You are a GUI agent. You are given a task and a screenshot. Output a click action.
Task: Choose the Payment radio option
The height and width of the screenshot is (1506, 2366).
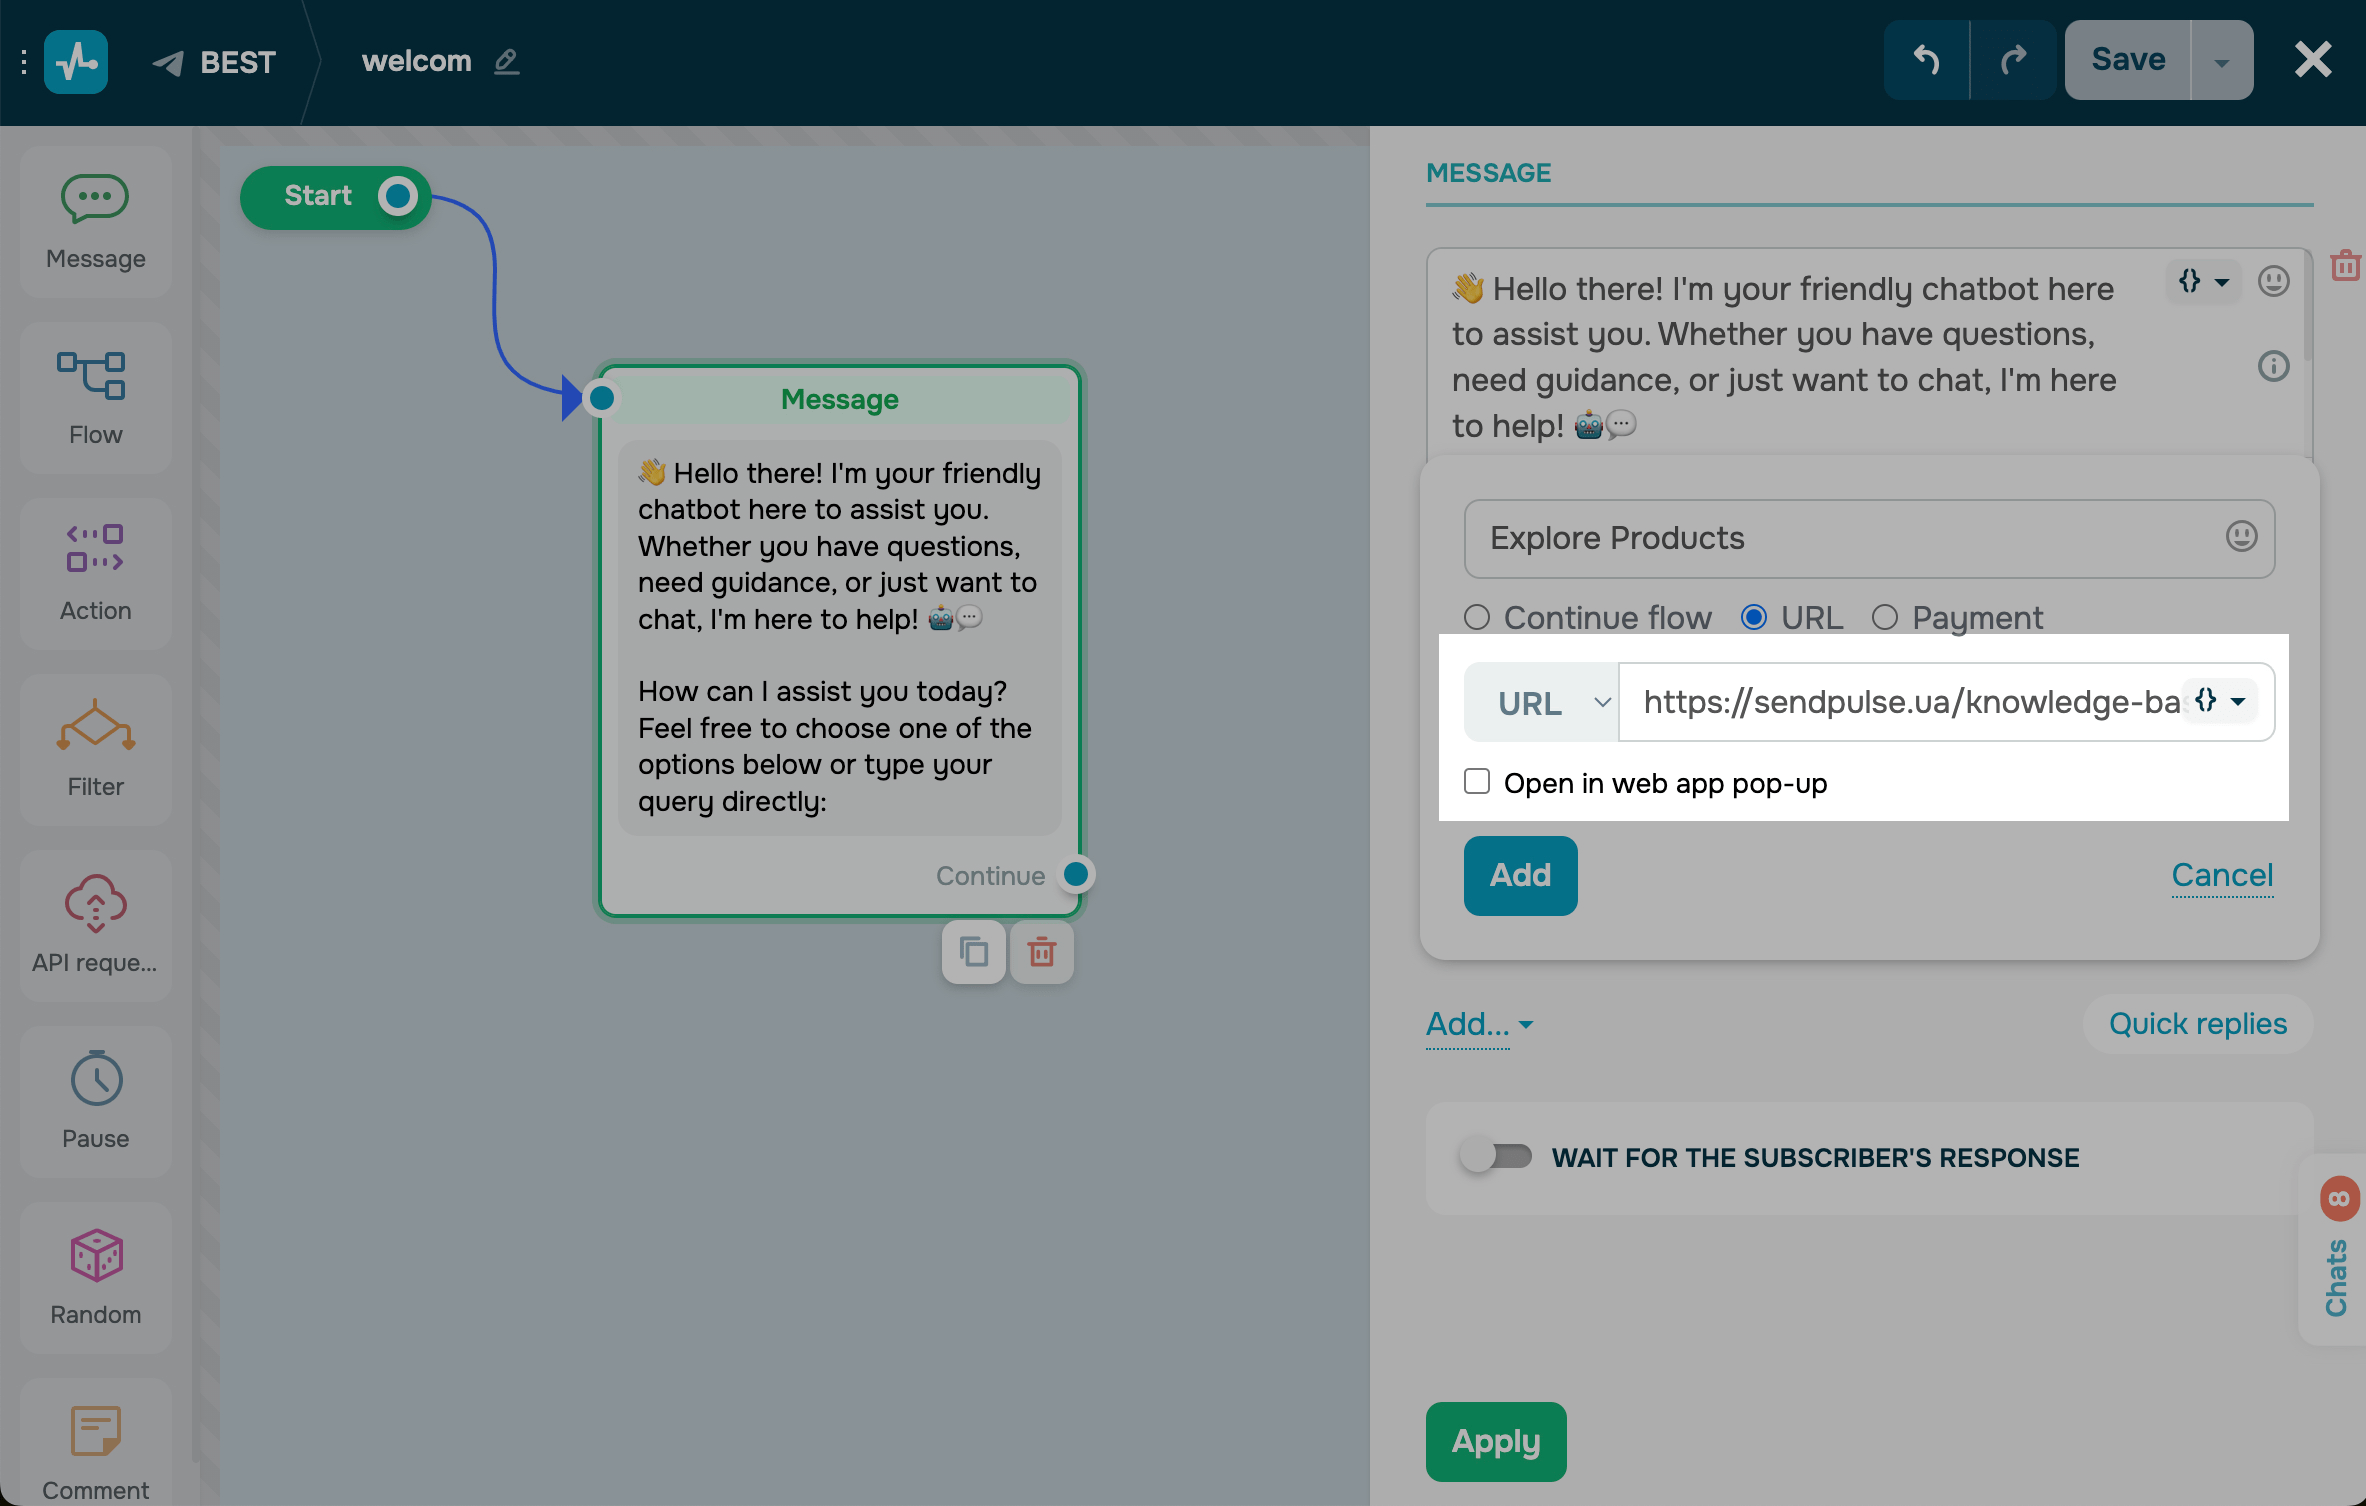(1885, 618)
